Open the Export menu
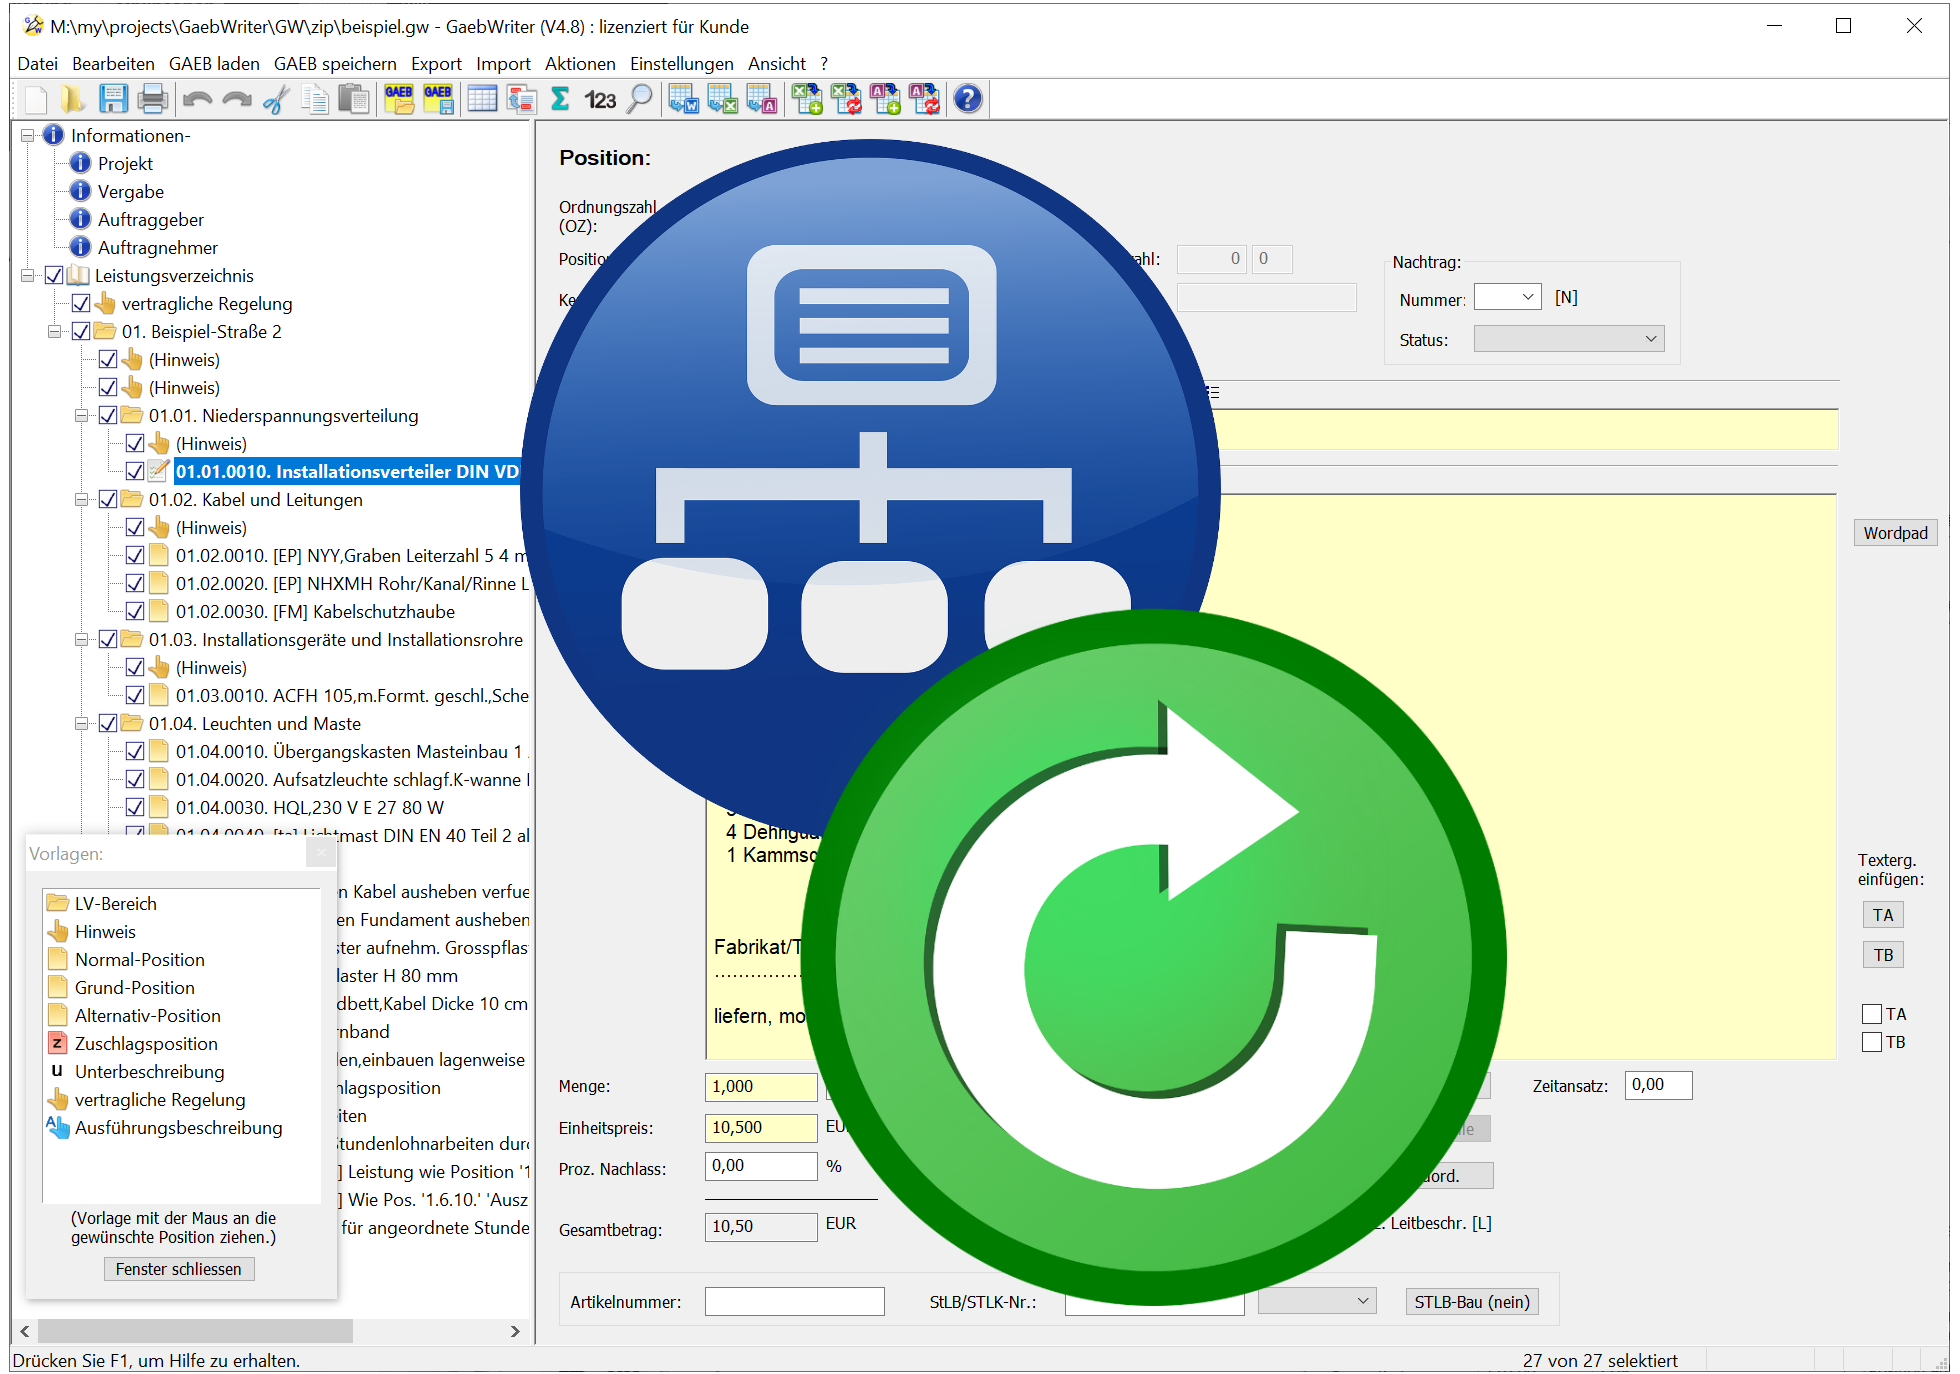 pos(436,64)
